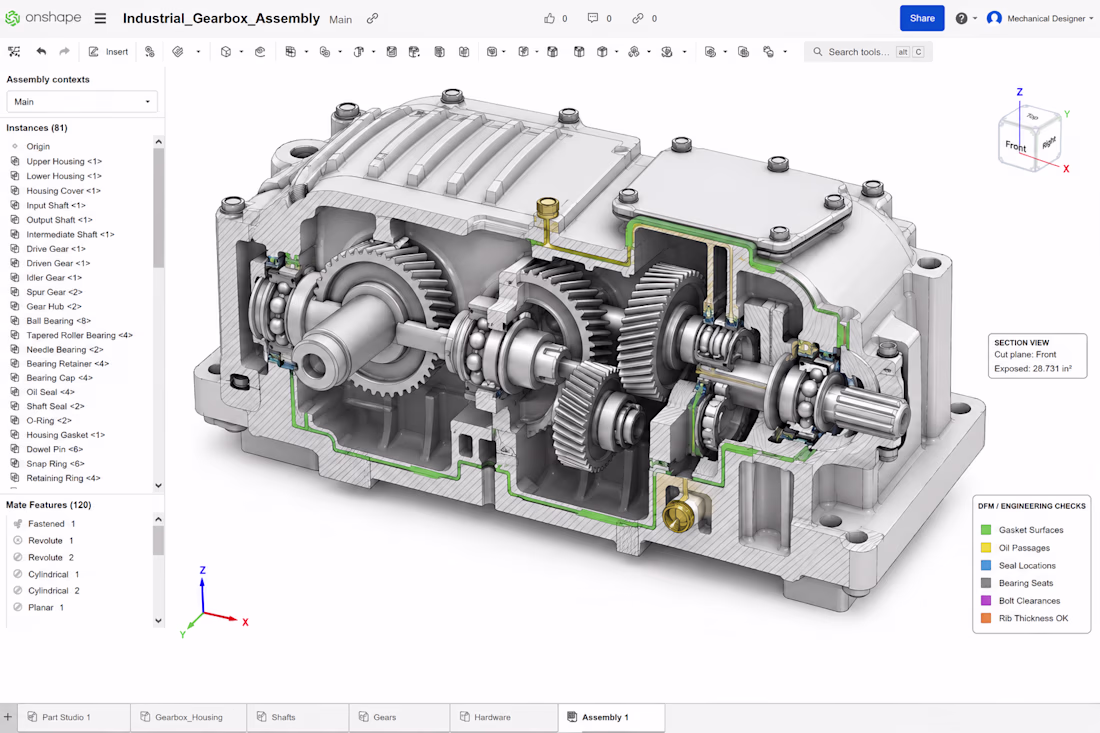
Task: Switch to the Gearbox_Housing tab
Action: click(x=188, y=717)
